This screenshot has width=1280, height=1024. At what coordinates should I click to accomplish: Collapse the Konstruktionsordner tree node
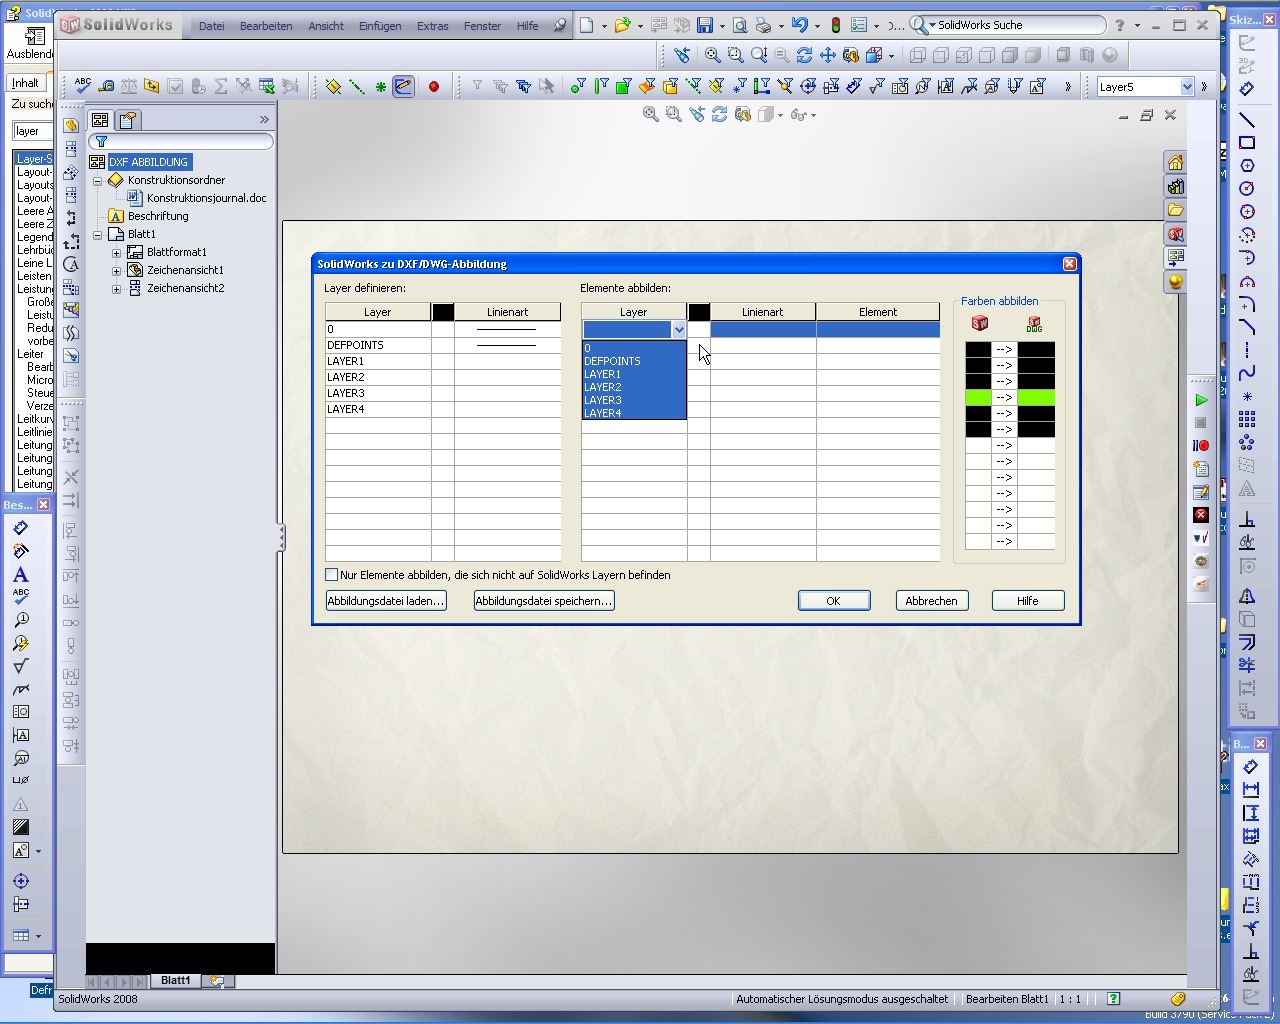click(98, 181)
